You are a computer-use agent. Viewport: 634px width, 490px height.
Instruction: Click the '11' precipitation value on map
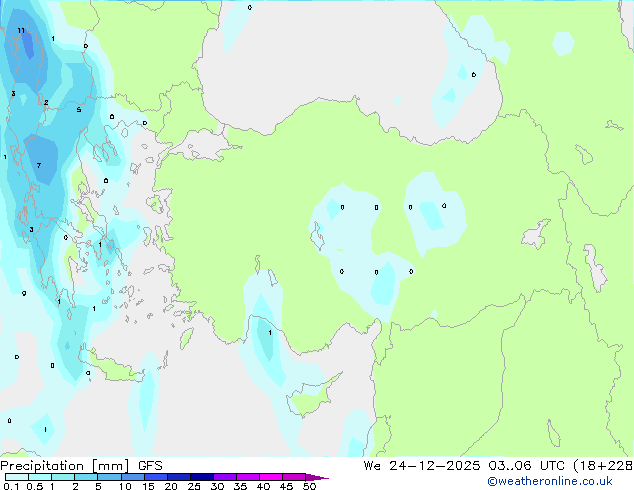pos(21,30)
